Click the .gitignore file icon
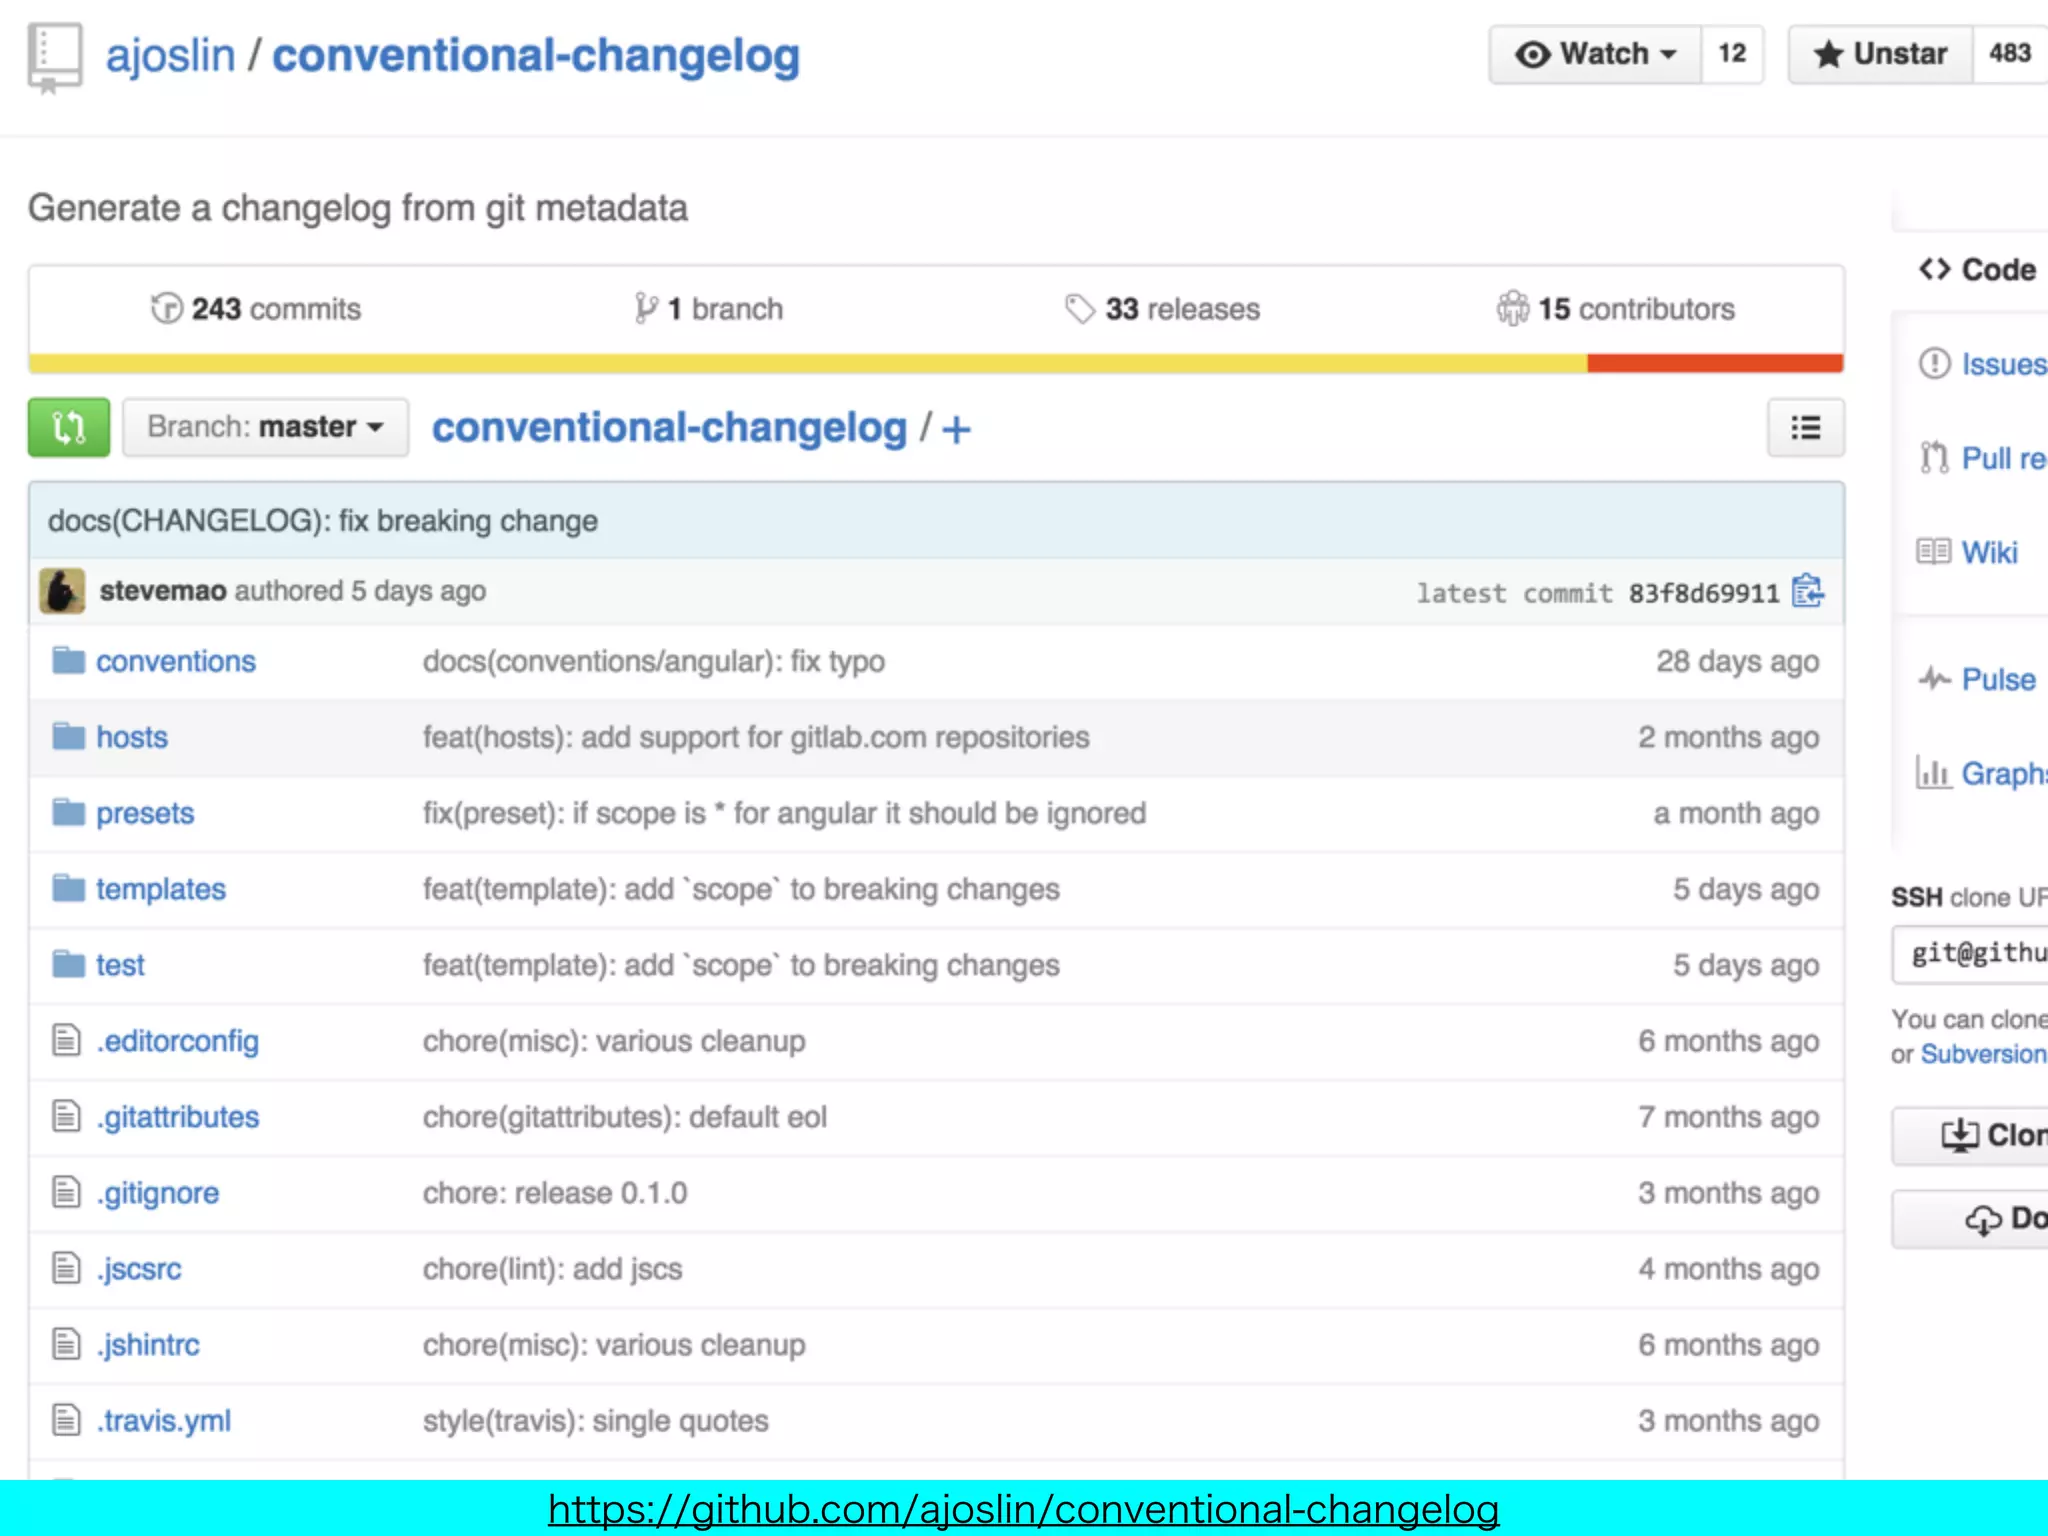The height and width of the screenshot is (1536, 2048). [66, 1192]
